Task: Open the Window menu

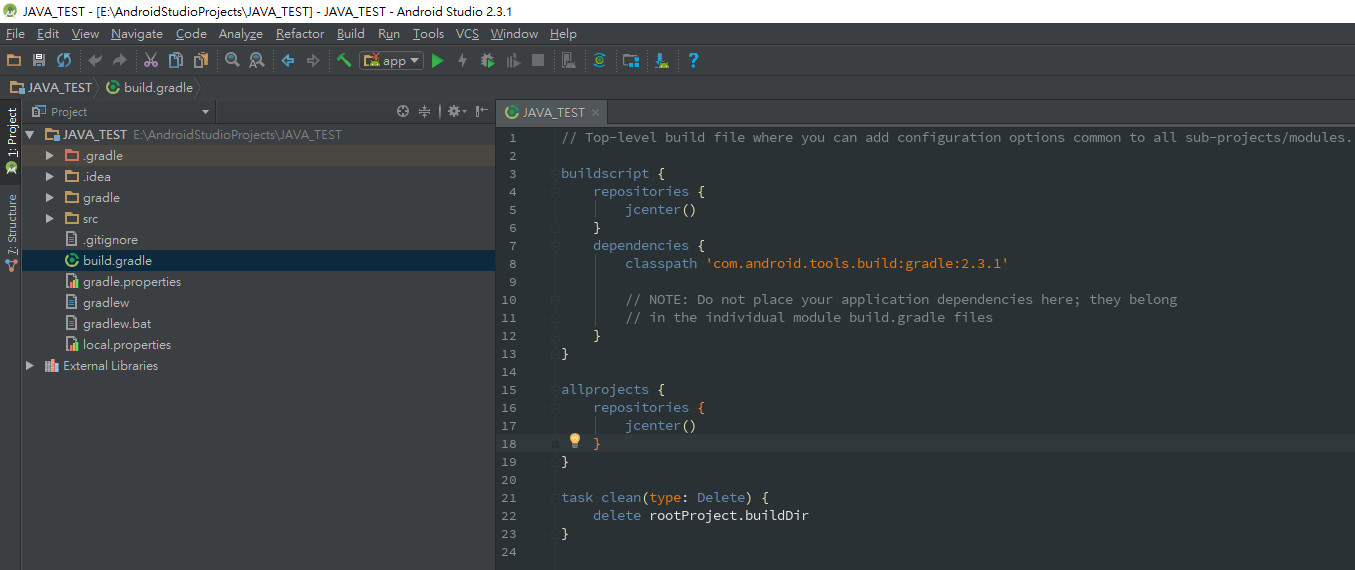Action: 514,34
